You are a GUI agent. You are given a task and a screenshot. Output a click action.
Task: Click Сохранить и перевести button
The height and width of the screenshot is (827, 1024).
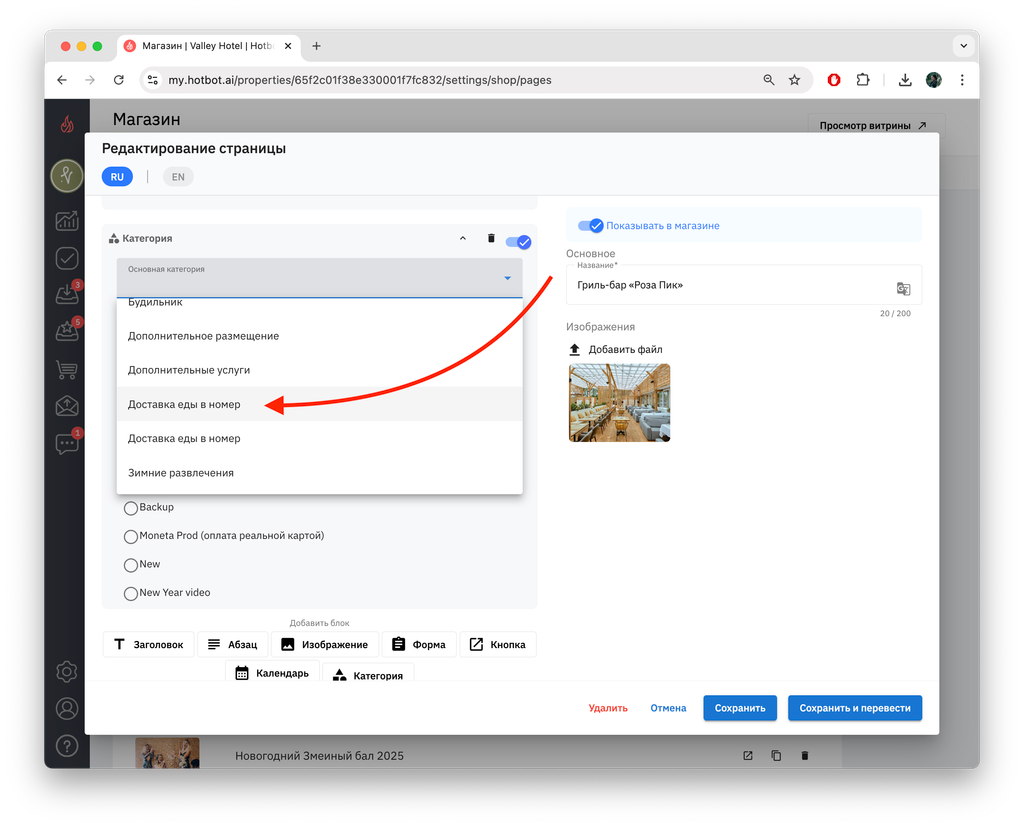coord(855,708)
